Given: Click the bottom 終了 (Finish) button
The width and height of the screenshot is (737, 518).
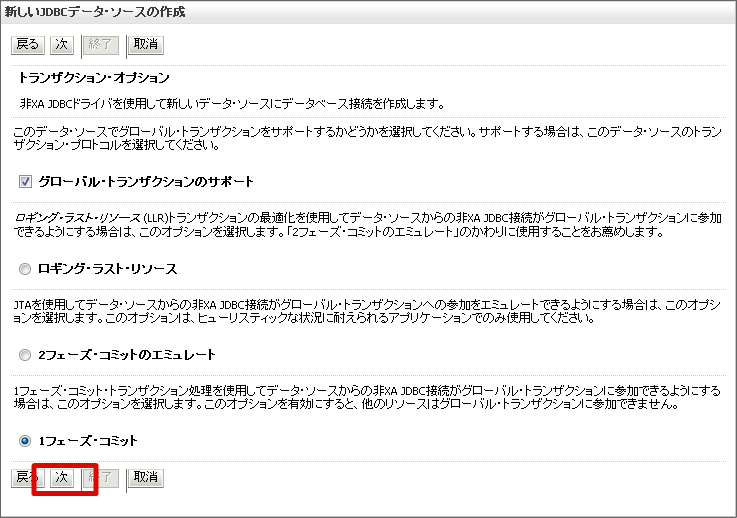Looking at the screenshot, I should coord(101,479).
